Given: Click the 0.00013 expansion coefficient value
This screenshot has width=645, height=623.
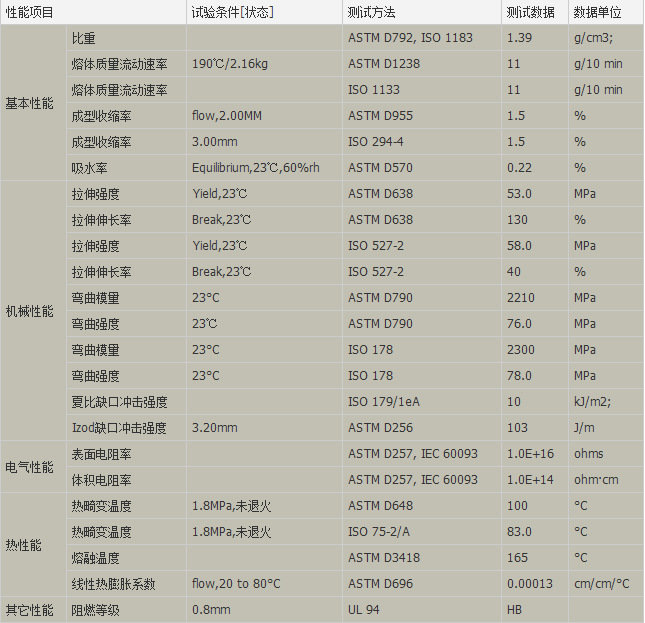Looking at the screenshot, I should [x=535, y=584].
